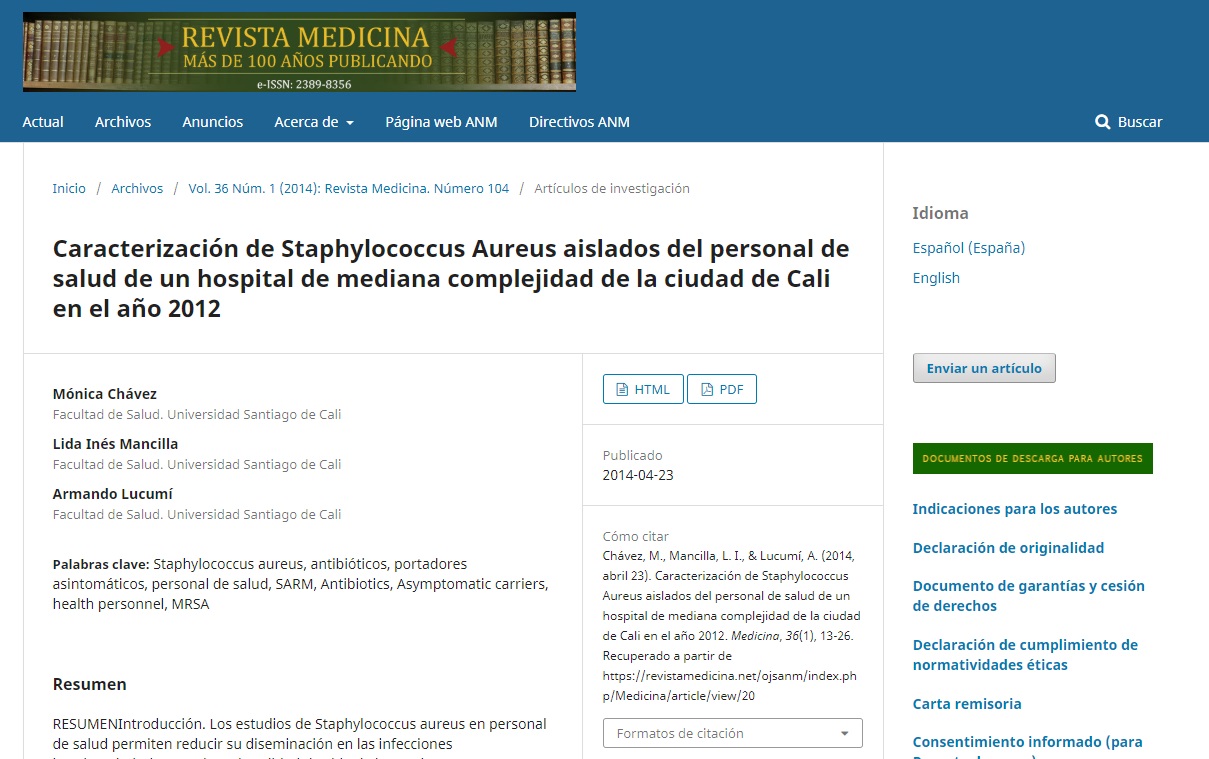This screenshot has width=1209, height=759.
Task: Open Vol. 36 Núm. 1 breadcrumb
Action: 348,188
